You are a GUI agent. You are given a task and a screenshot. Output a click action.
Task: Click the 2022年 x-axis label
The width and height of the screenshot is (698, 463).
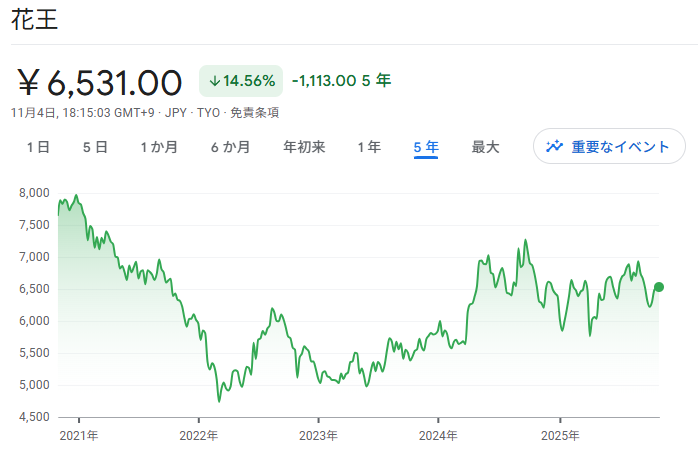click(198, 436)
